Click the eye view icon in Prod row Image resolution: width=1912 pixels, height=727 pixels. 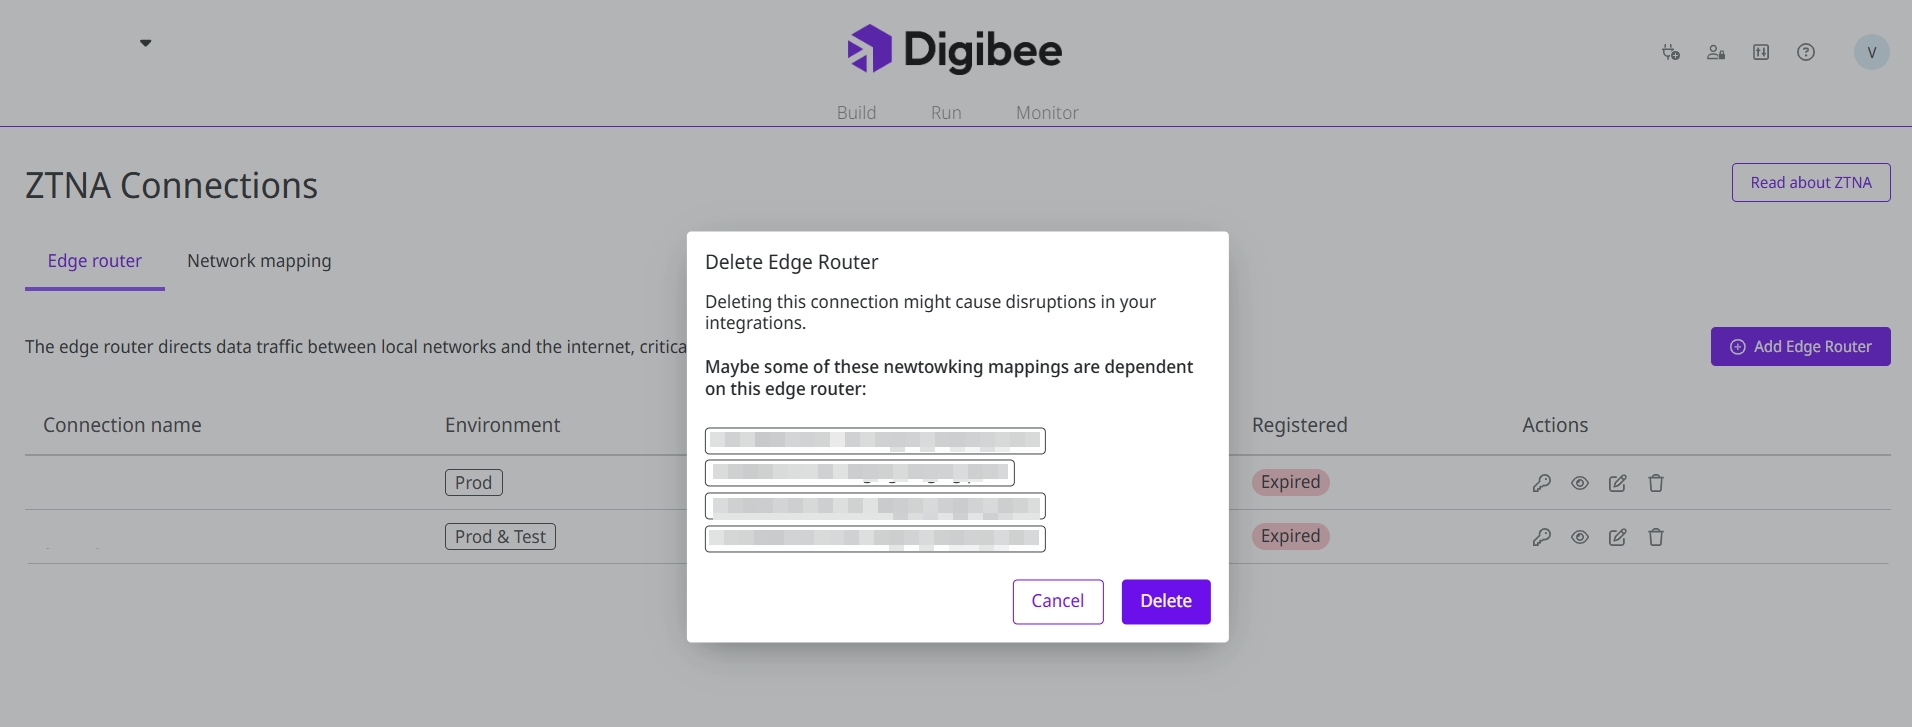(x=1580, y=483)
